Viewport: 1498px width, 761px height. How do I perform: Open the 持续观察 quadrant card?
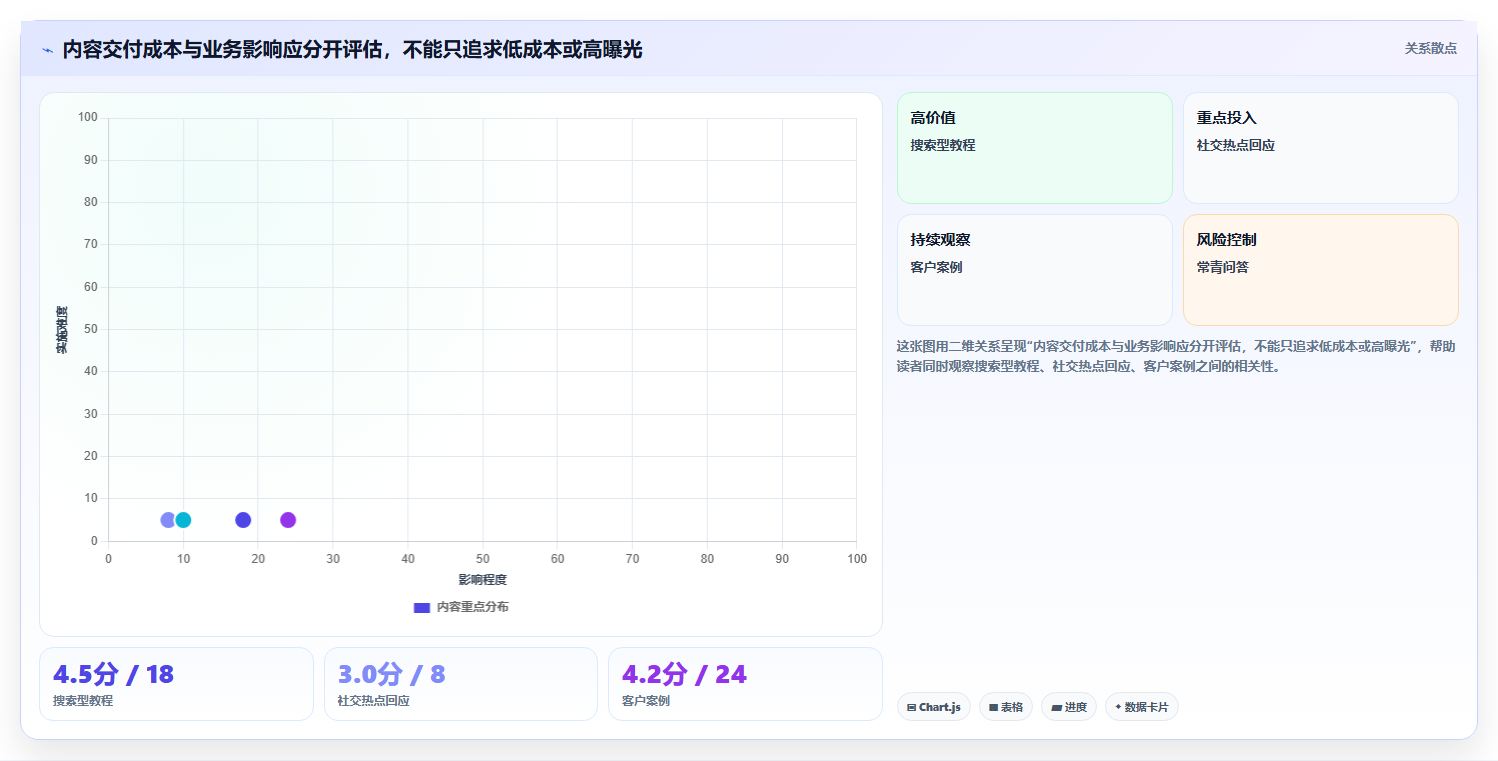[x=1035, y=270]
